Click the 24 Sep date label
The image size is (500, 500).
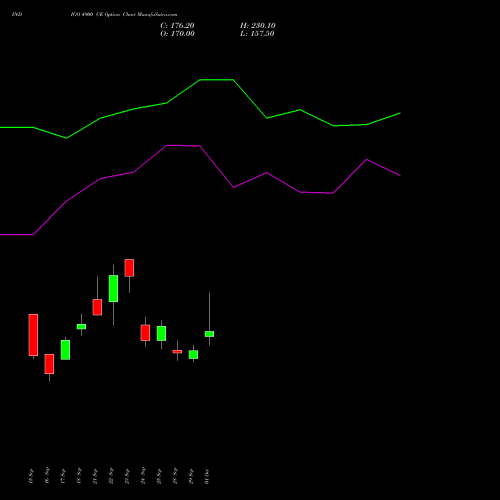point(143,476)
